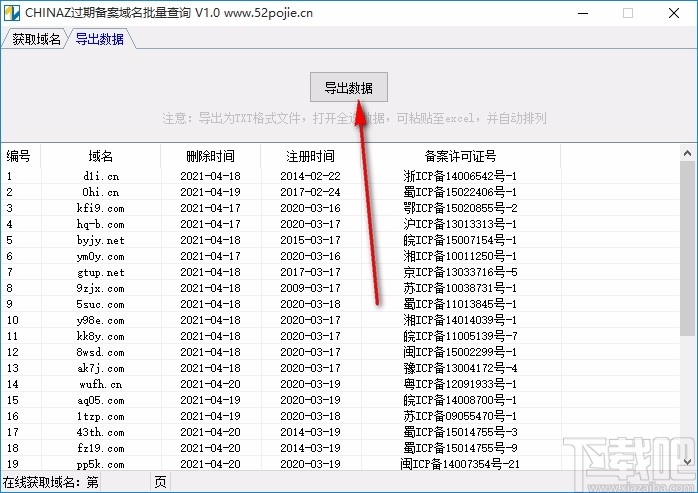Viewport: 698px width, 493px height.
Task: Click license 湘ICP备14014039号-1
Action: [x=460, y=321]
